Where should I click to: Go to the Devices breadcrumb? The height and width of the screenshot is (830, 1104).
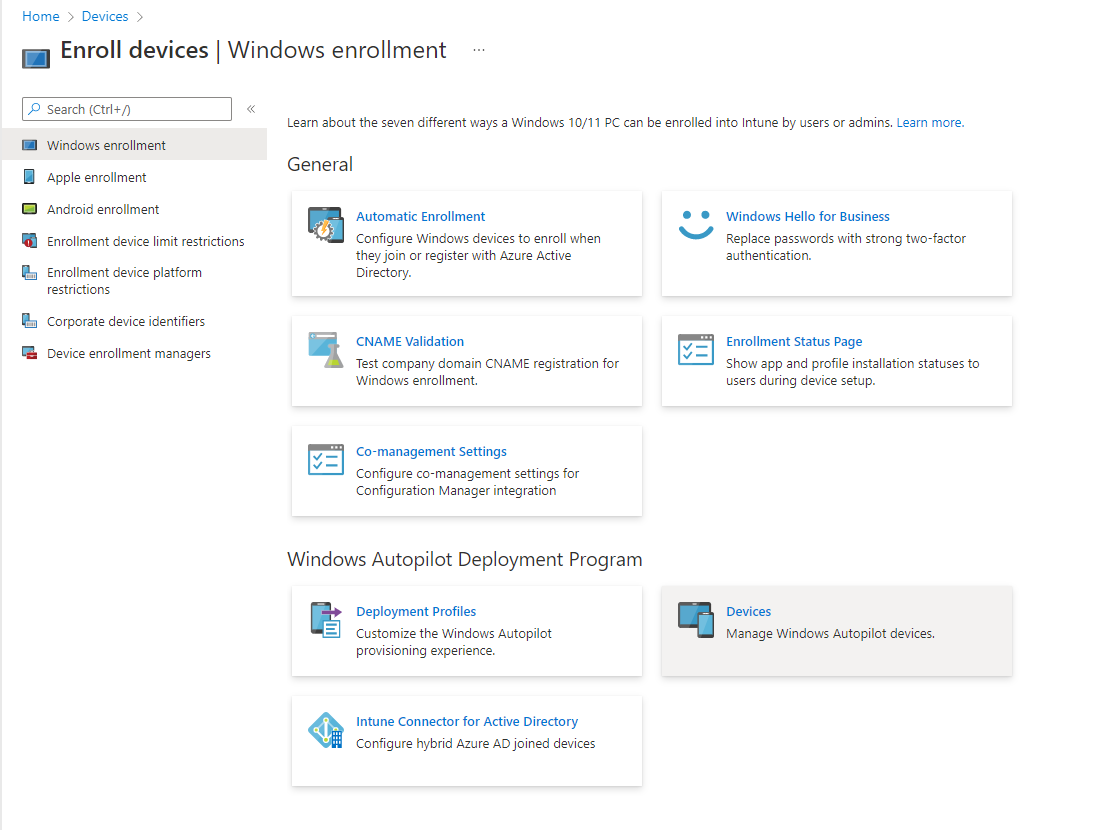(105, 16)
